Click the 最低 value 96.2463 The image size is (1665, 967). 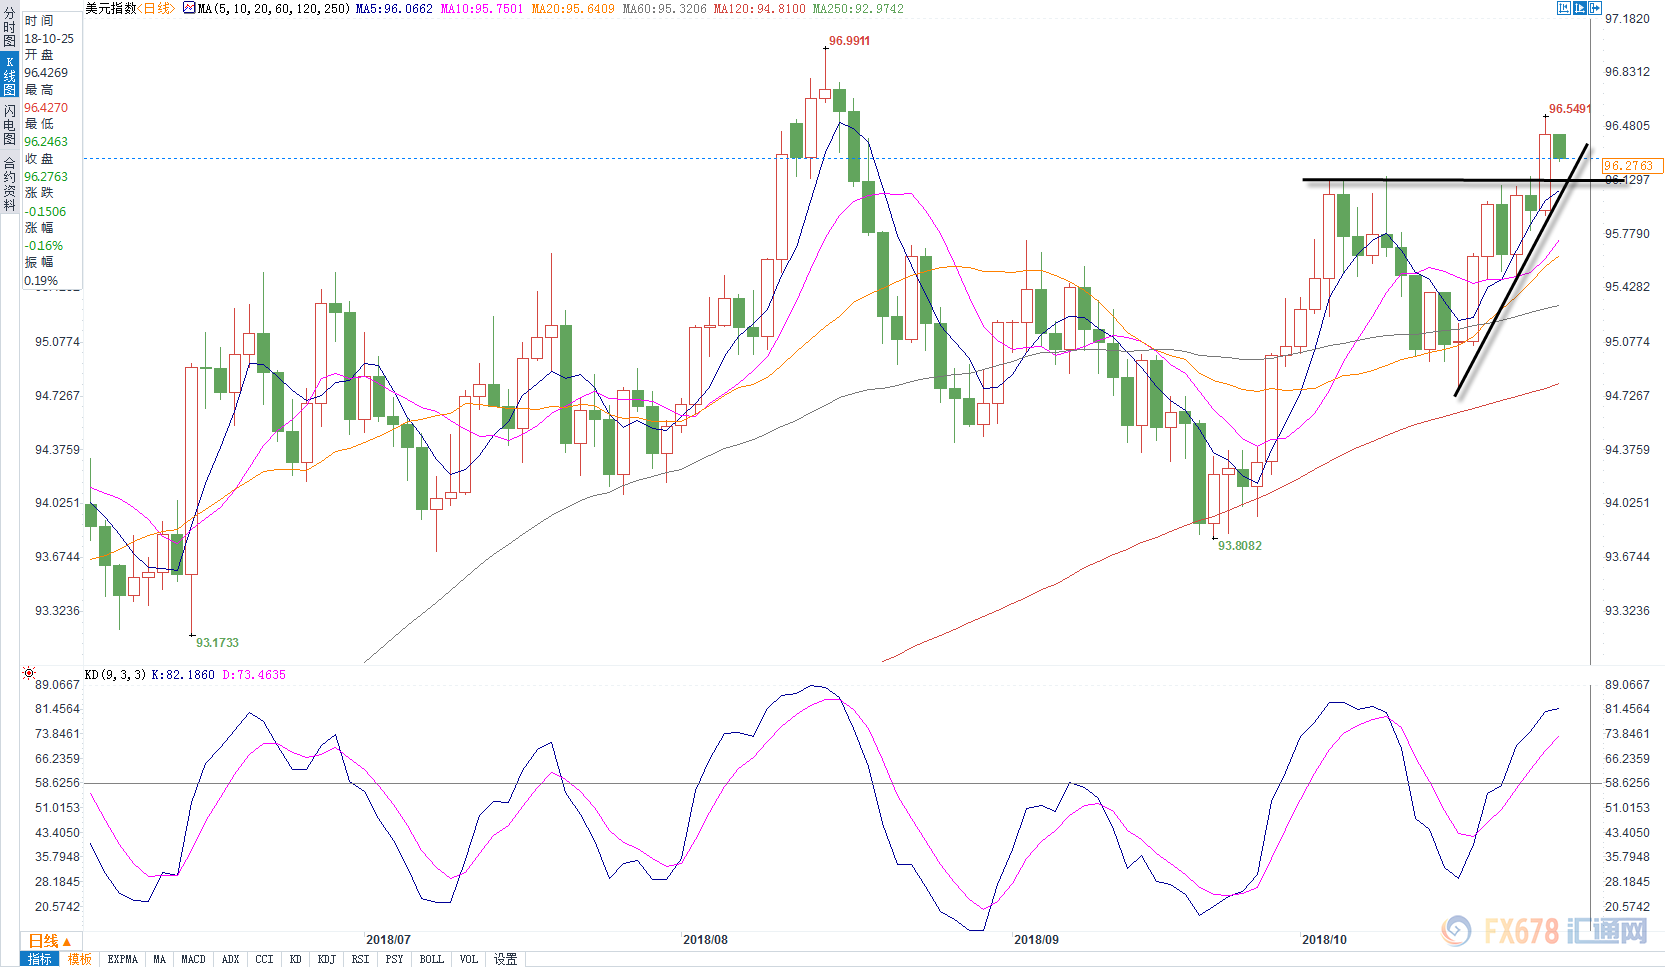[x=46, y=142]
